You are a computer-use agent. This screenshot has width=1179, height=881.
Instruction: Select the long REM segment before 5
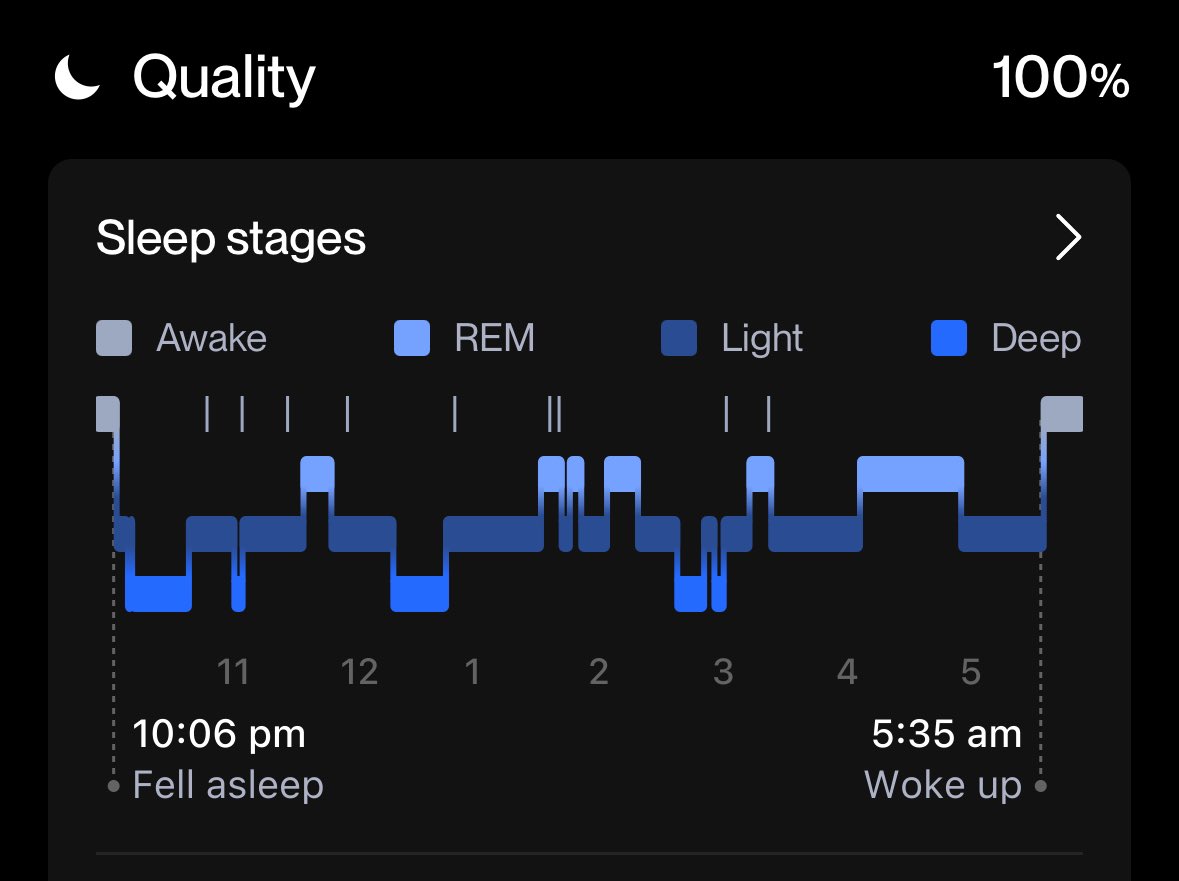click(x=911, y=474)
